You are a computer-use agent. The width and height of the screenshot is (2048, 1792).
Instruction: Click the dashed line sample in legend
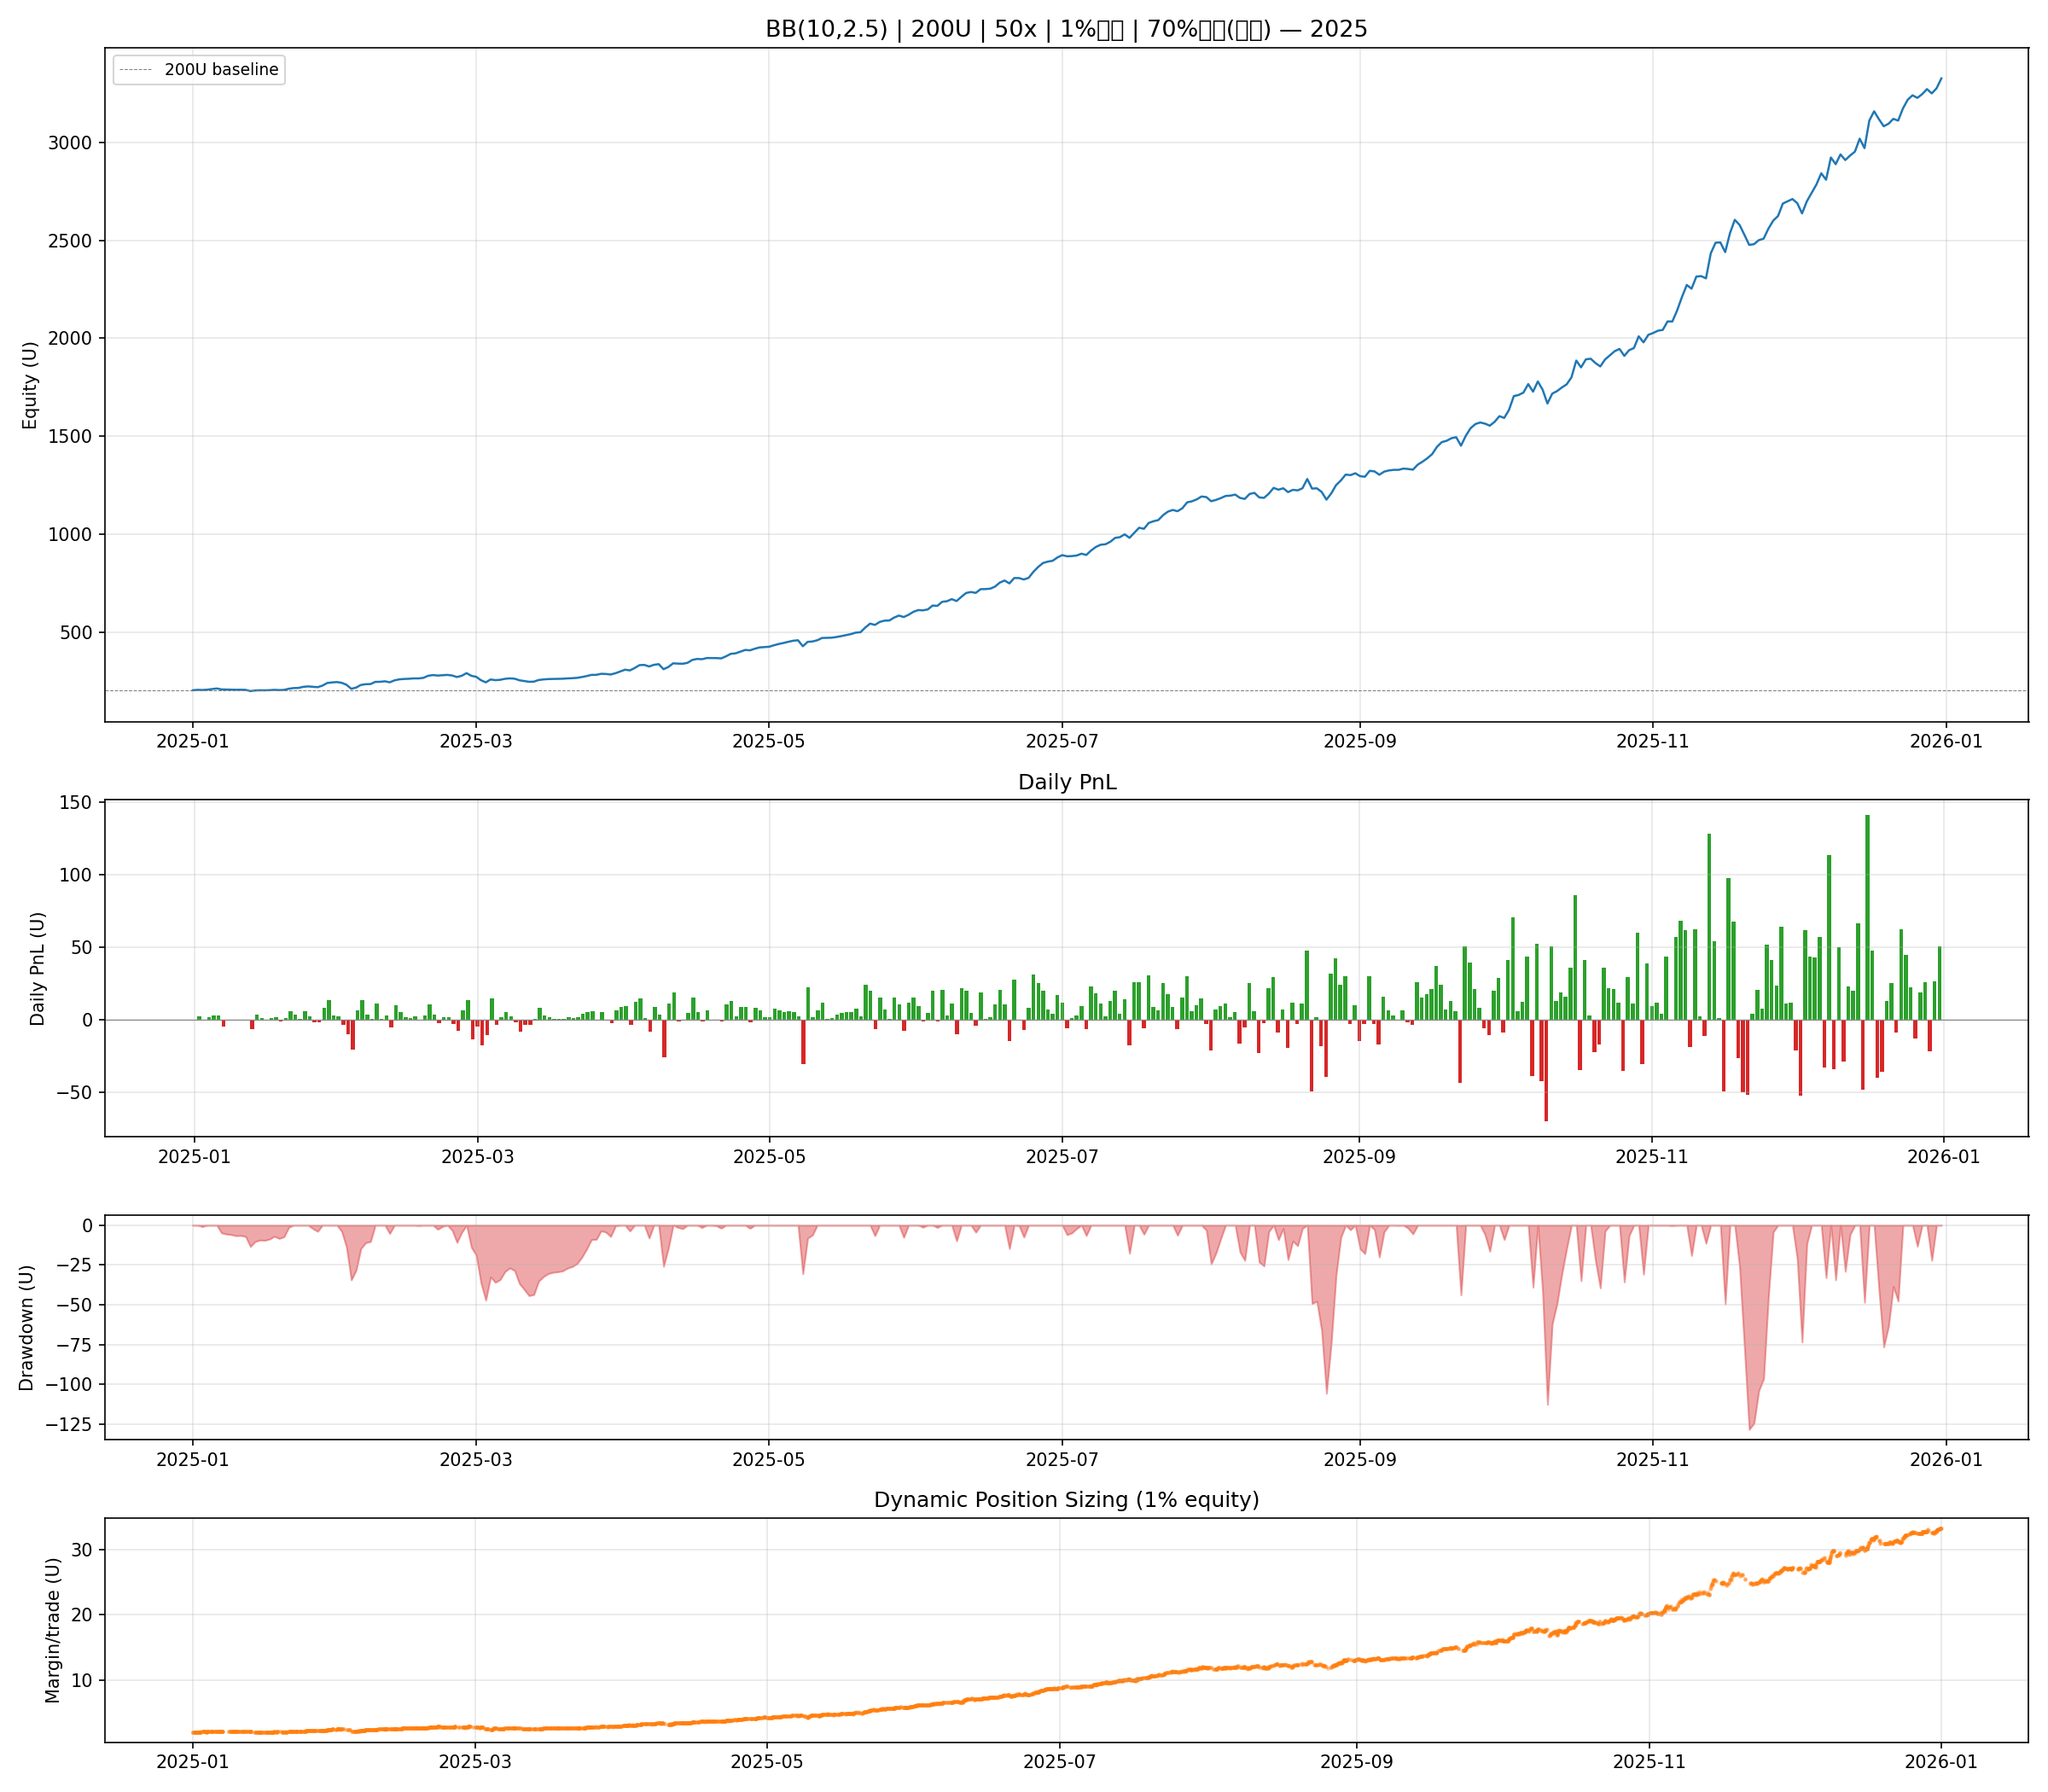point(136,70)
